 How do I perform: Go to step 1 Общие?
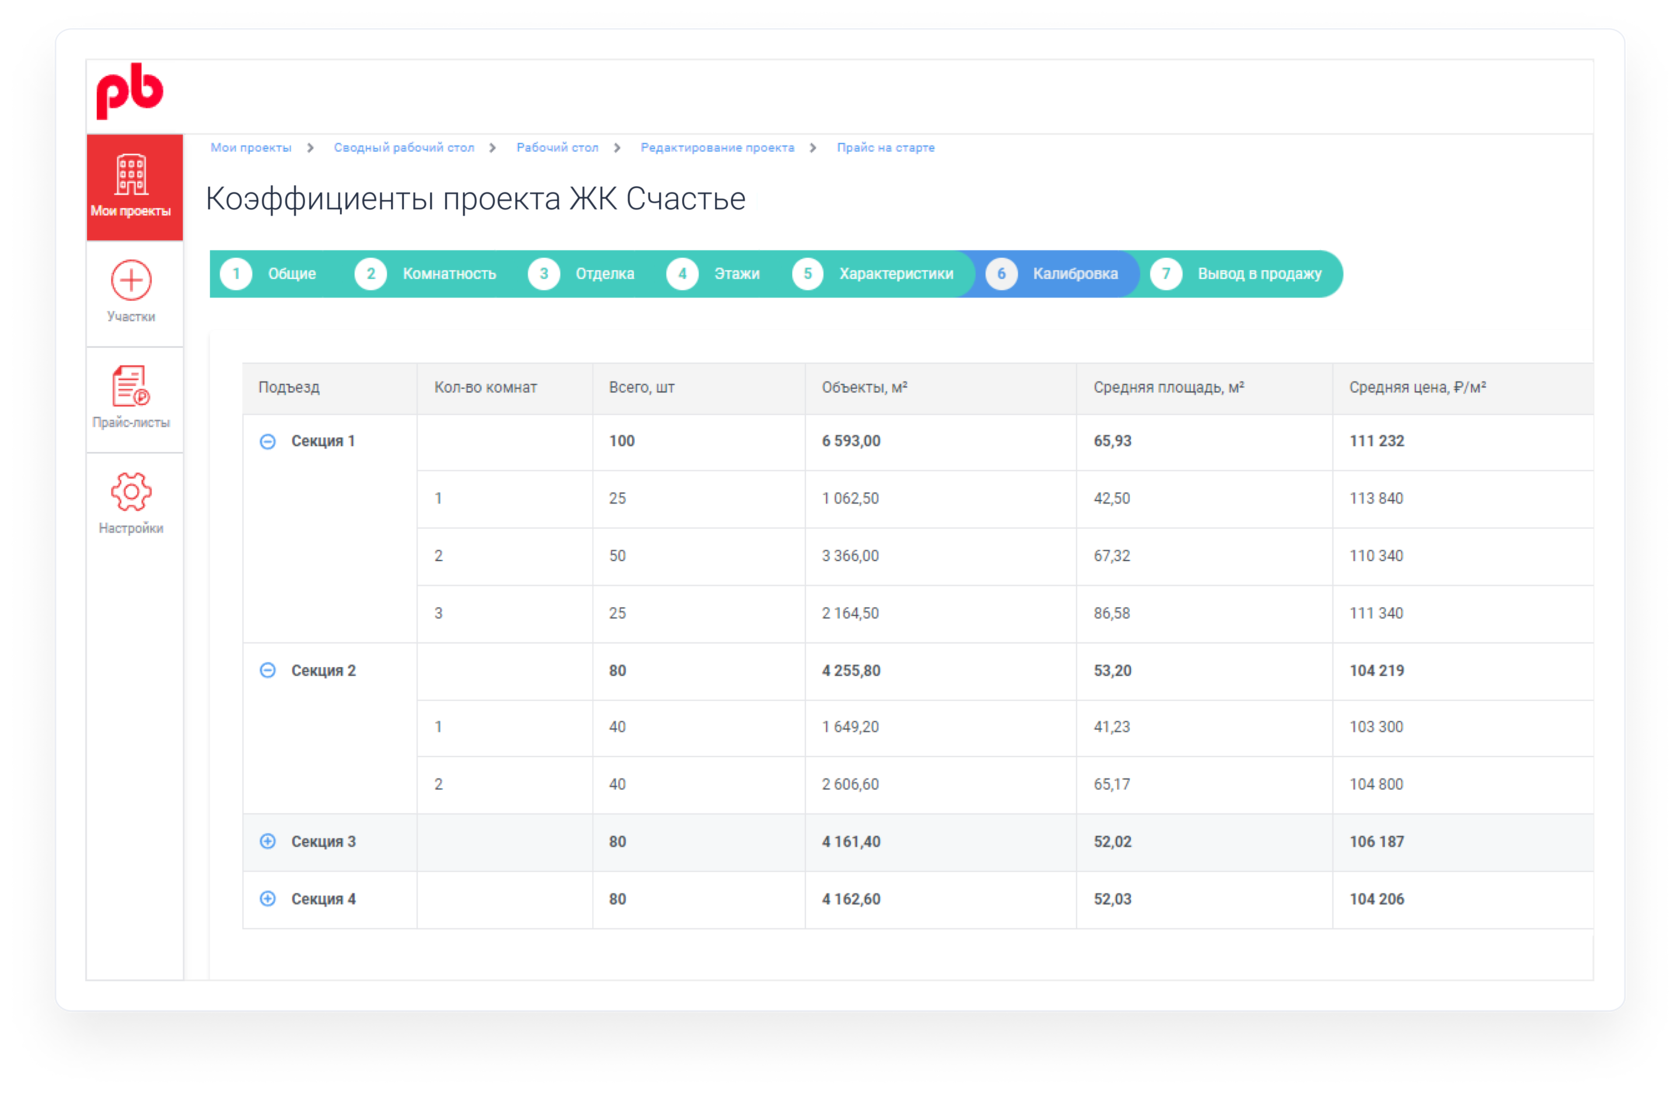[x=270, y=274]
